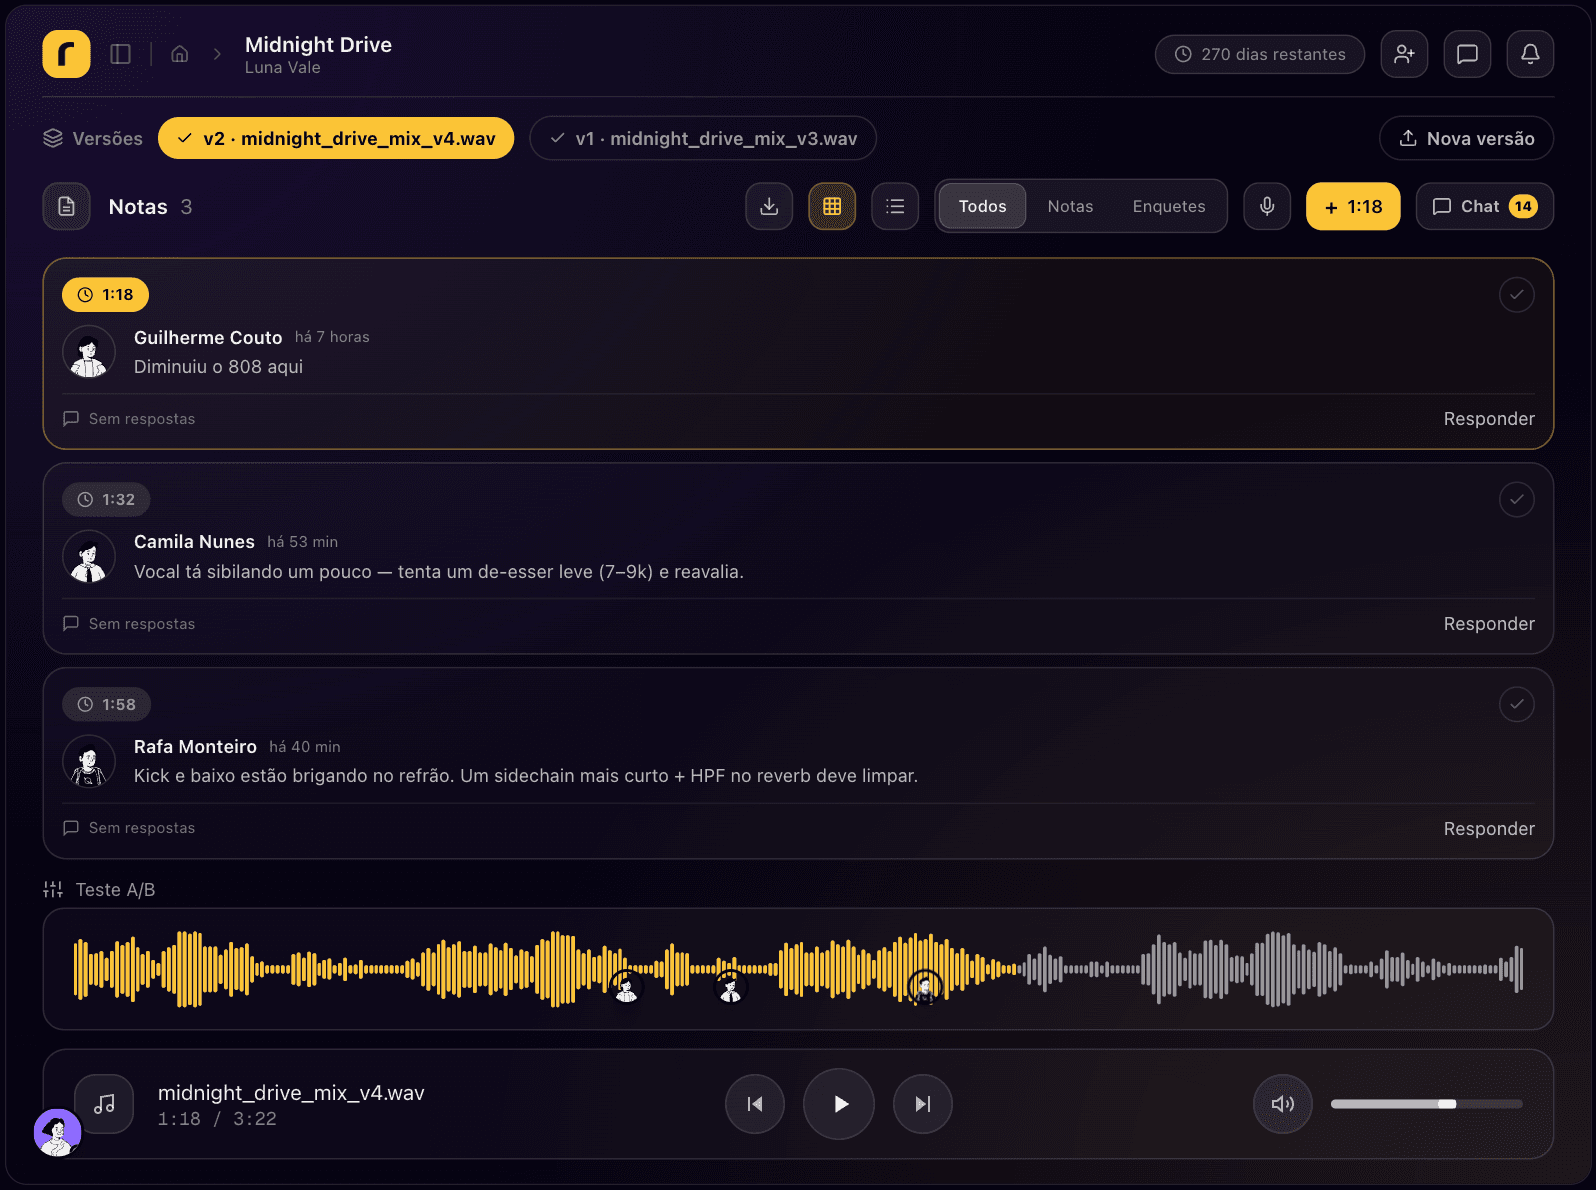Click the download notes icon
Screen dimensions: 1596x1190
(x=769, y=206)
